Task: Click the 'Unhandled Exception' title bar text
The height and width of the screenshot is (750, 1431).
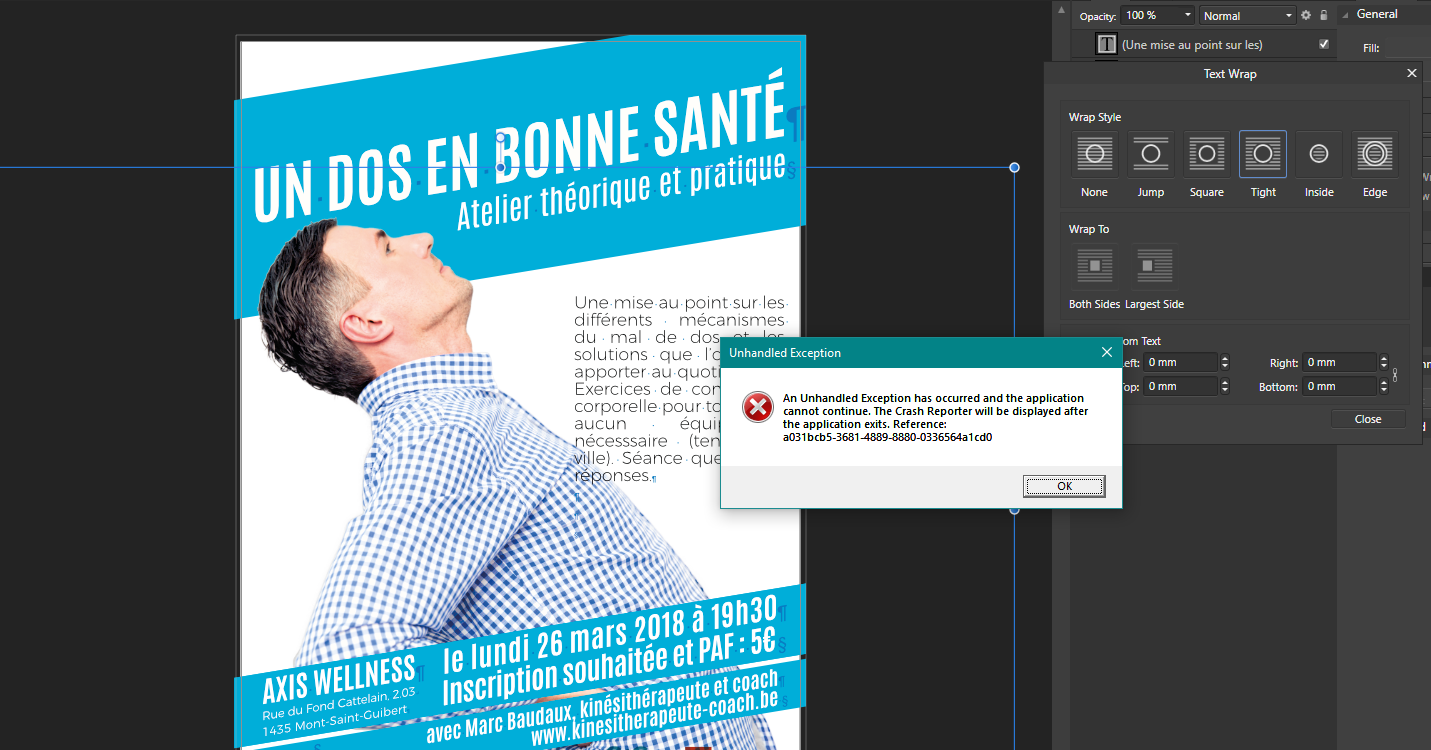Action: coord(785,353)
